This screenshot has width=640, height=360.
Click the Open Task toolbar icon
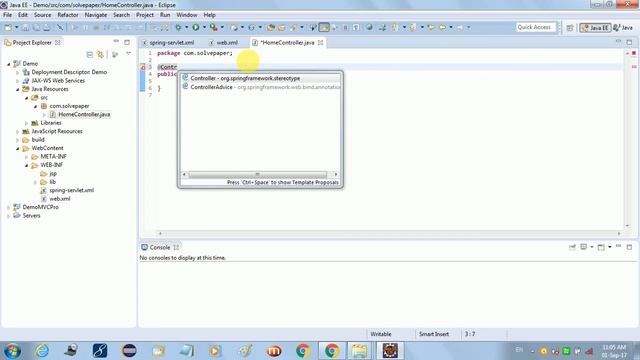coord(282,27)
